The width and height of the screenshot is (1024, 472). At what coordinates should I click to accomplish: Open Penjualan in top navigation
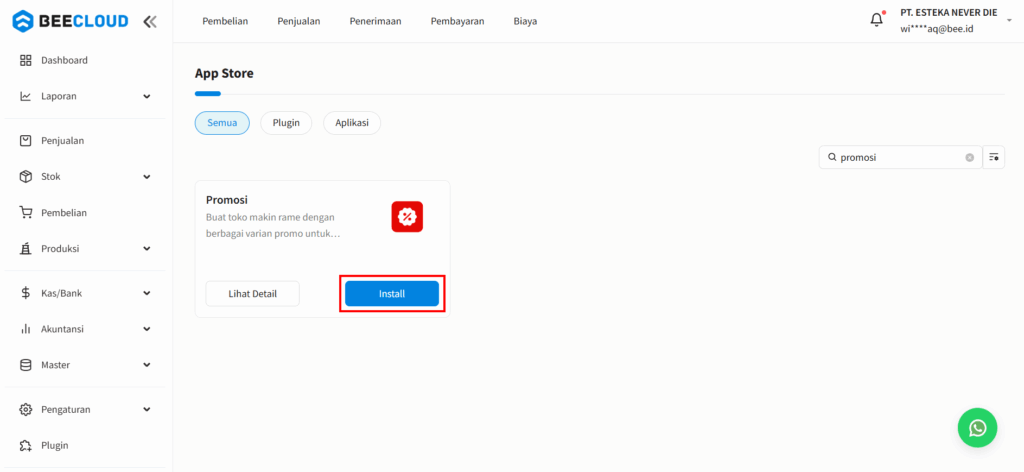[x=298, y=21]
